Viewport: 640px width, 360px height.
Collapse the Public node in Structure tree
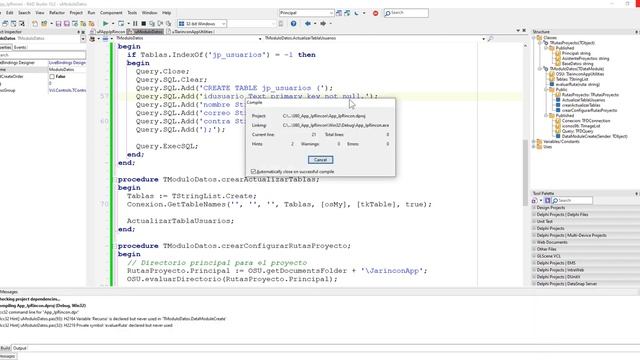click(546, 89)
